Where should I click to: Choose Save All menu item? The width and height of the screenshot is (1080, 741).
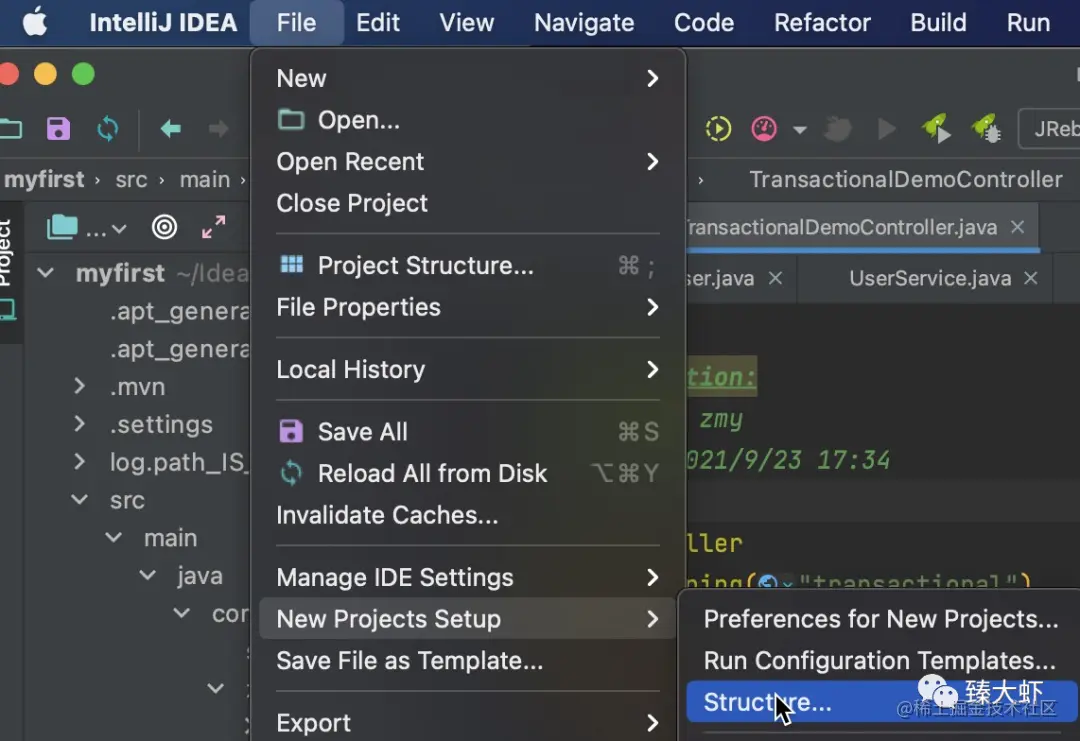468,432
